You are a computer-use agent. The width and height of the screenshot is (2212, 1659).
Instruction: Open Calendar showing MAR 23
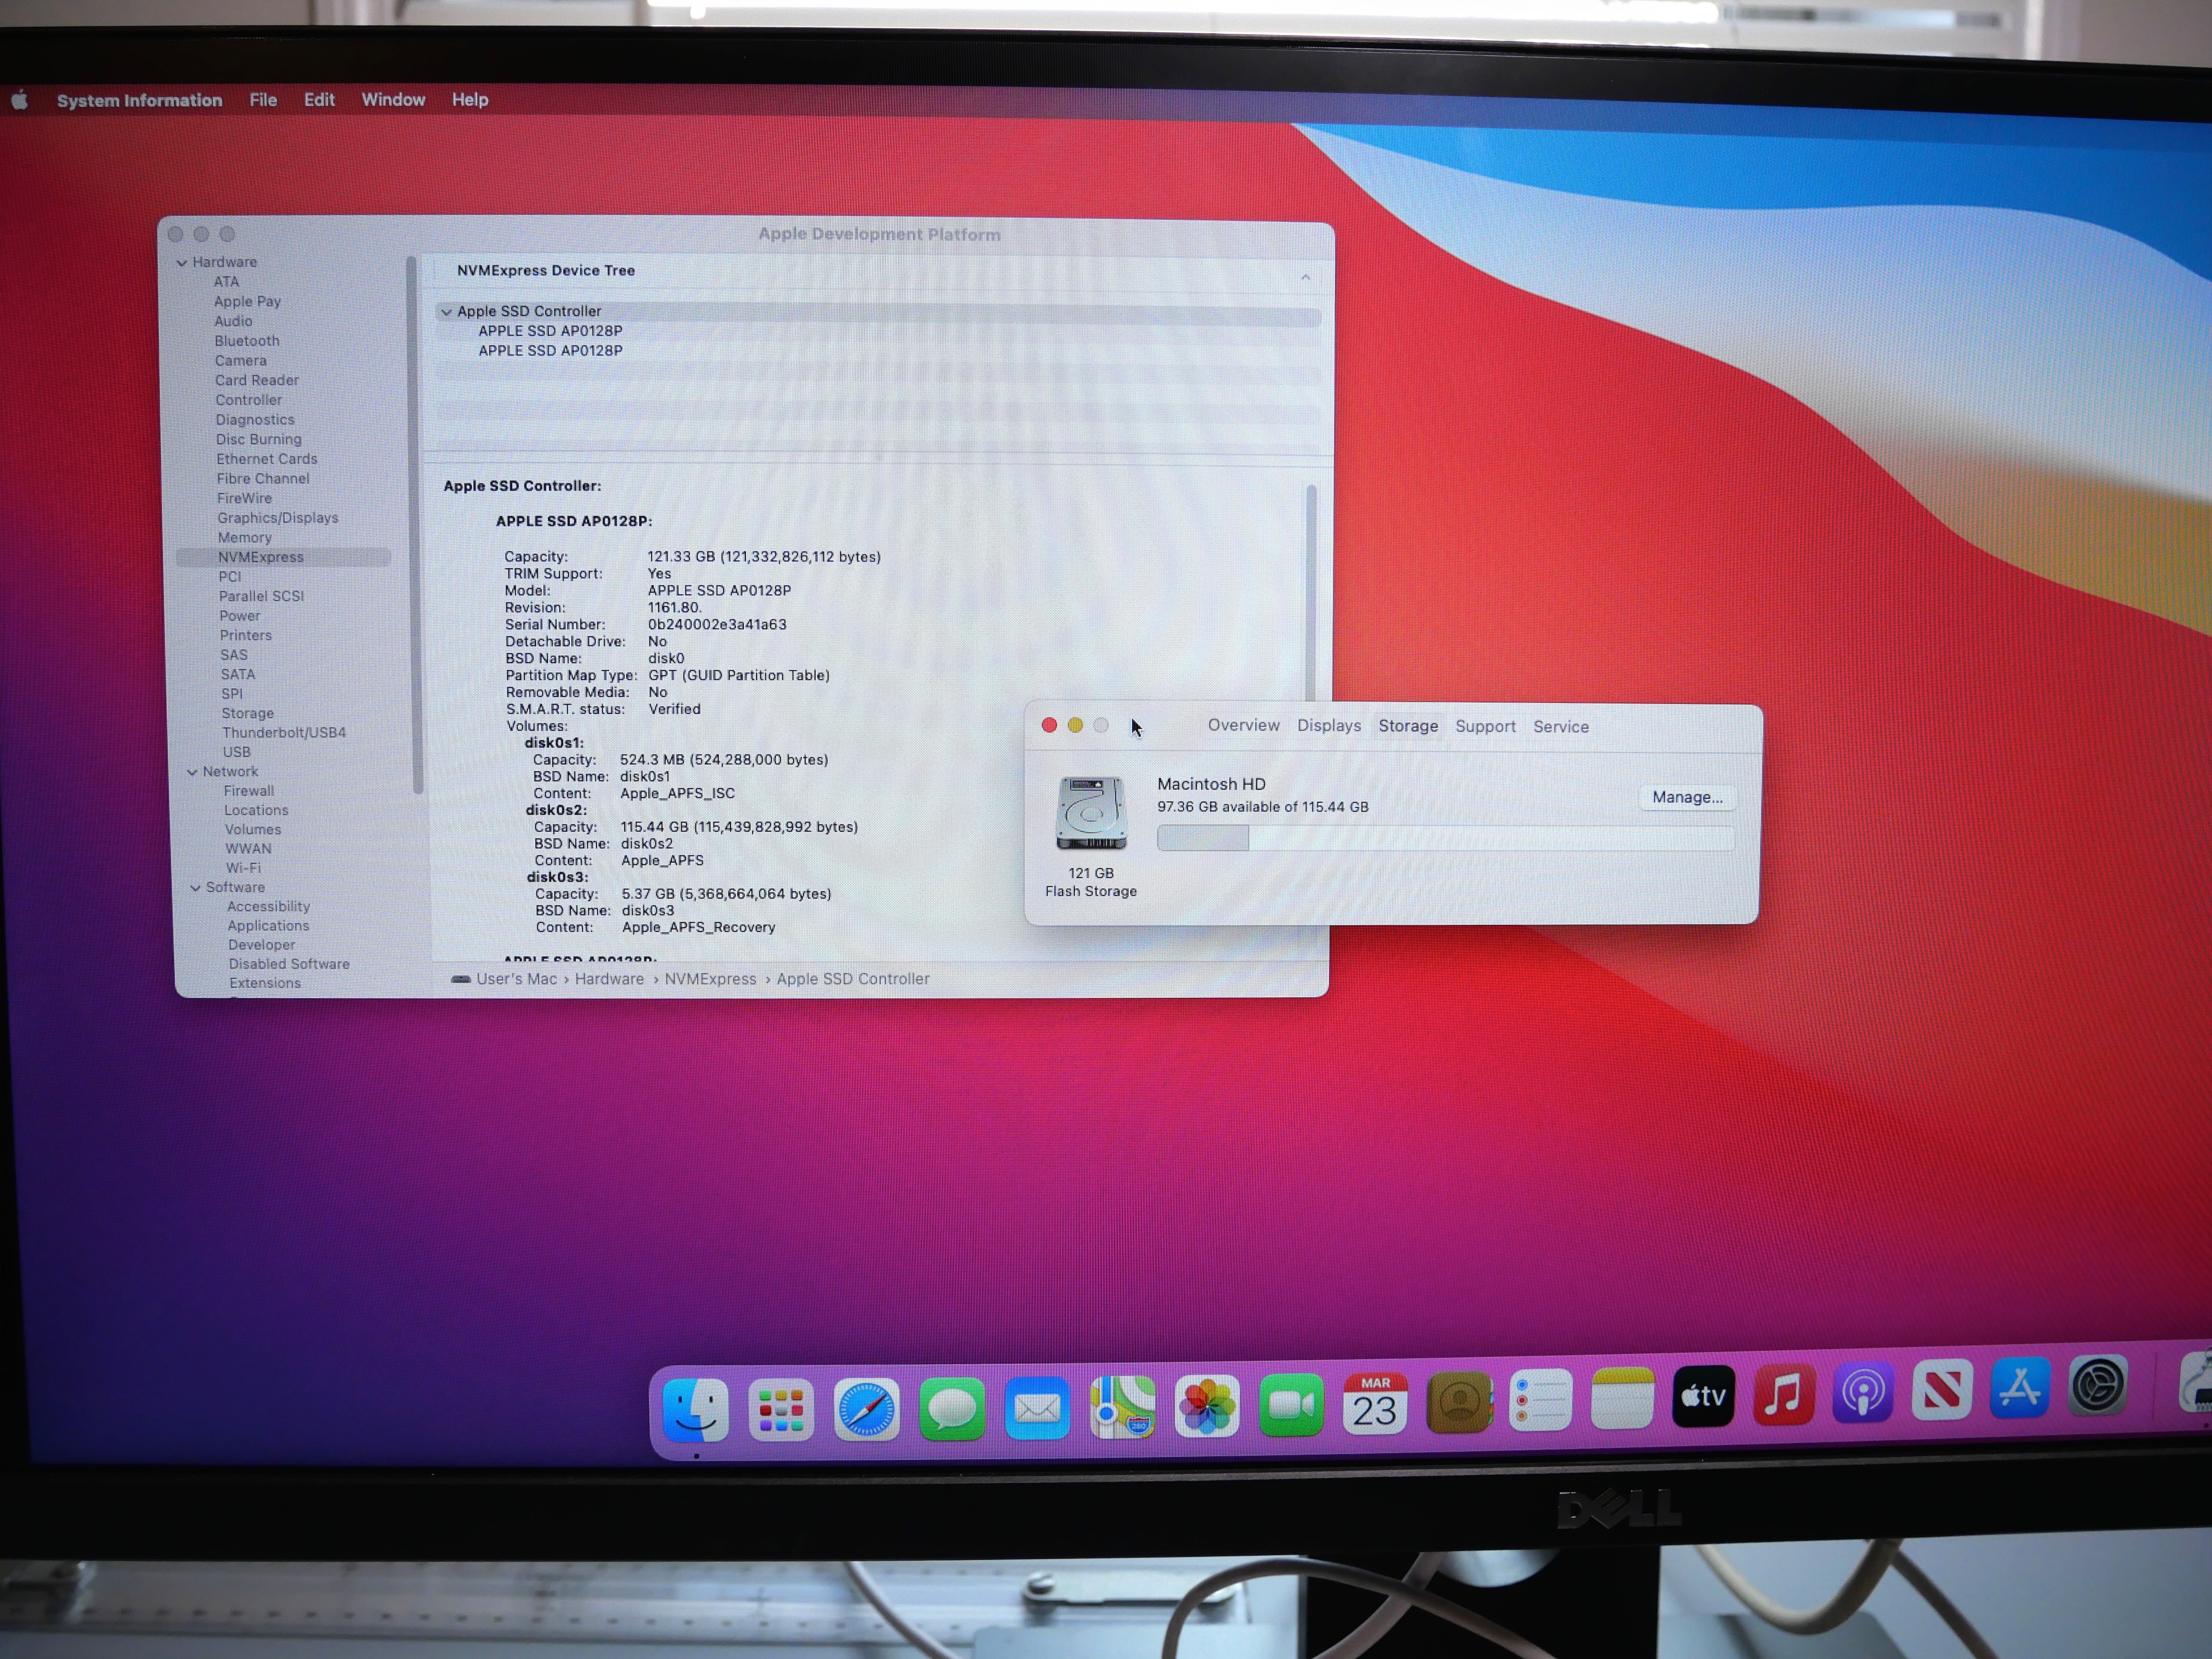1375,1404
